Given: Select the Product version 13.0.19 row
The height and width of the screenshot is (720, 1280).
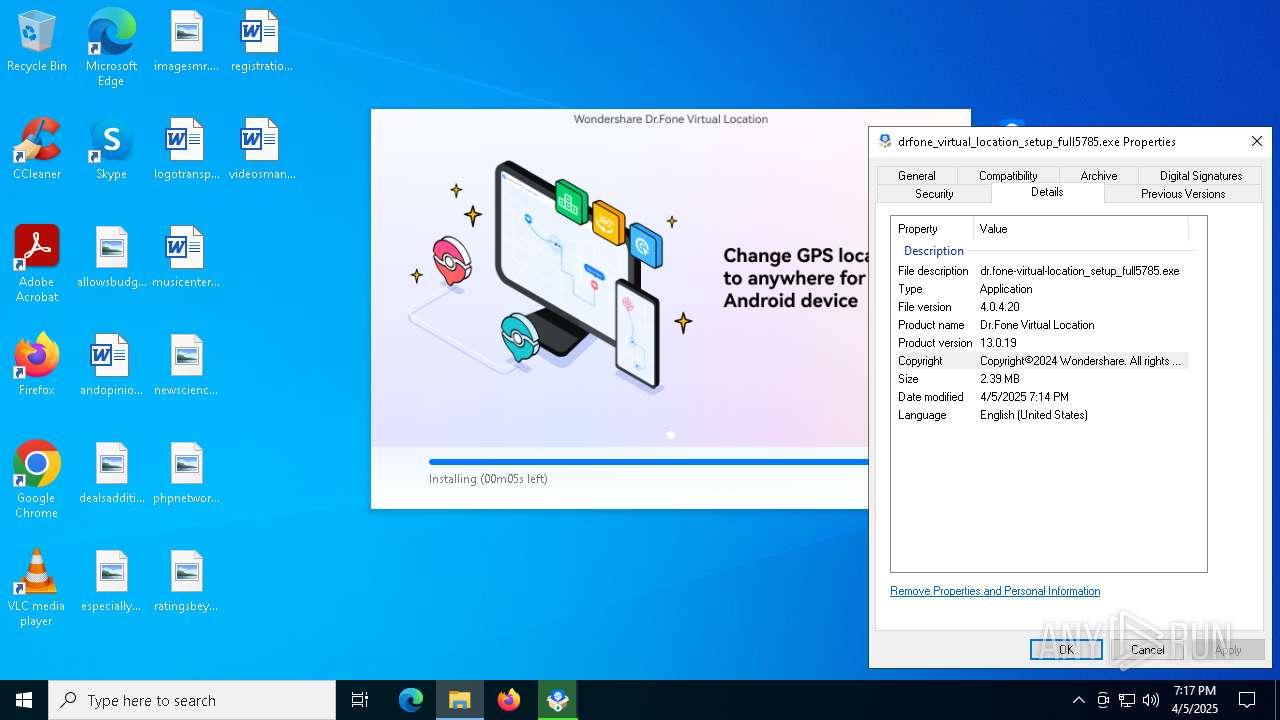Looking at the screenshot, I should click(x=1040, y=343).
